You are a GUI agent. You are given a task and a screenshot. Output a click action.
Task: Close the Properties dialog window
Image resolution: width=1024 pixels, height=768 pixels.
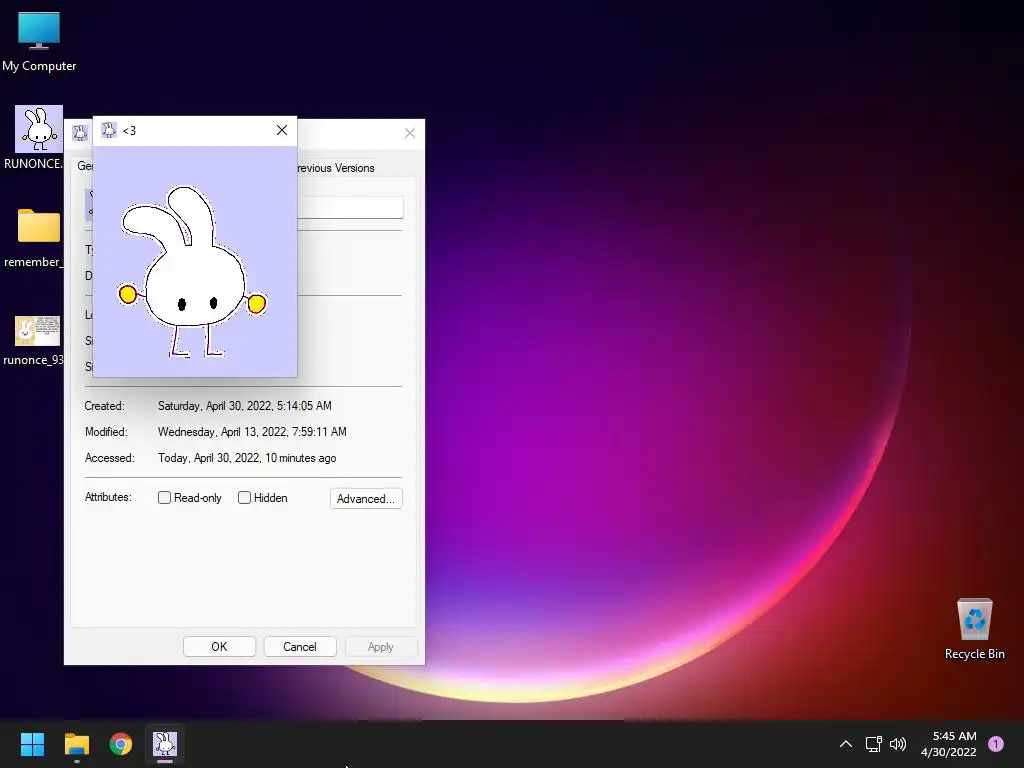409,133
